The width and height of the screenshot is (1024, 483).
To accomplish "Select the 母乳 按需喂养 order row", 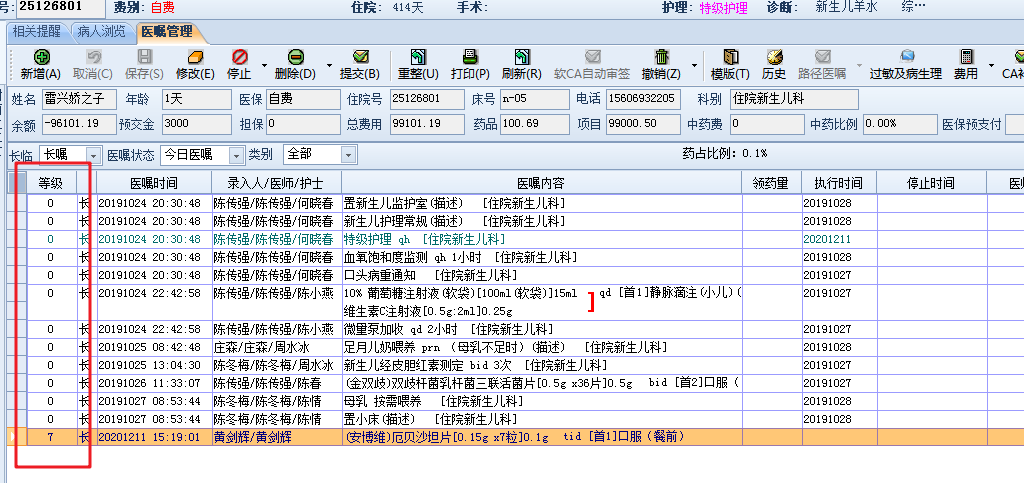I will 516,400.
